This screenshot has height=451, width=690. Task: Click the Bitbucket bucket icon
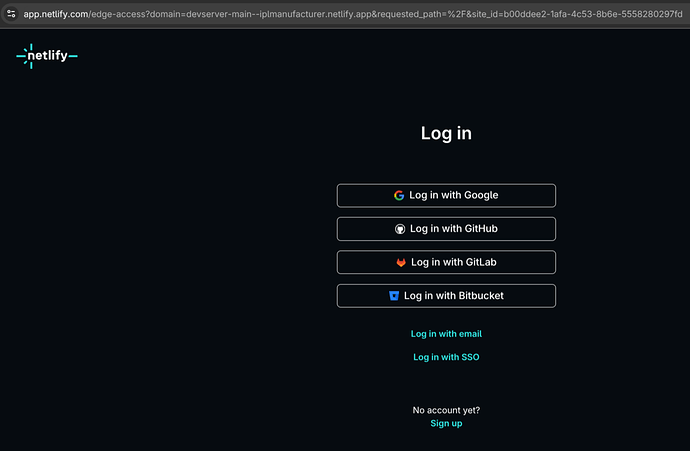[394, 296]
